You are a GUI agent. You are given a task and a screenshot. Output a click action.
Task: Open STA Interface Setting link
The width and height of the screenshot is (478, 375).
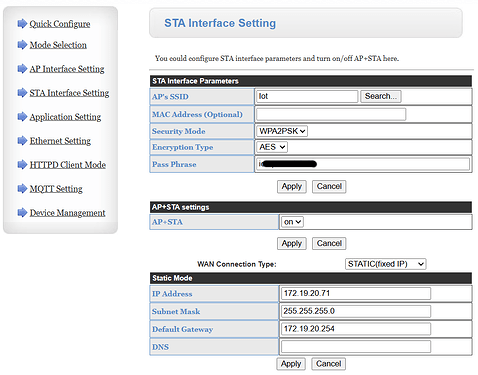coord(69,93)
